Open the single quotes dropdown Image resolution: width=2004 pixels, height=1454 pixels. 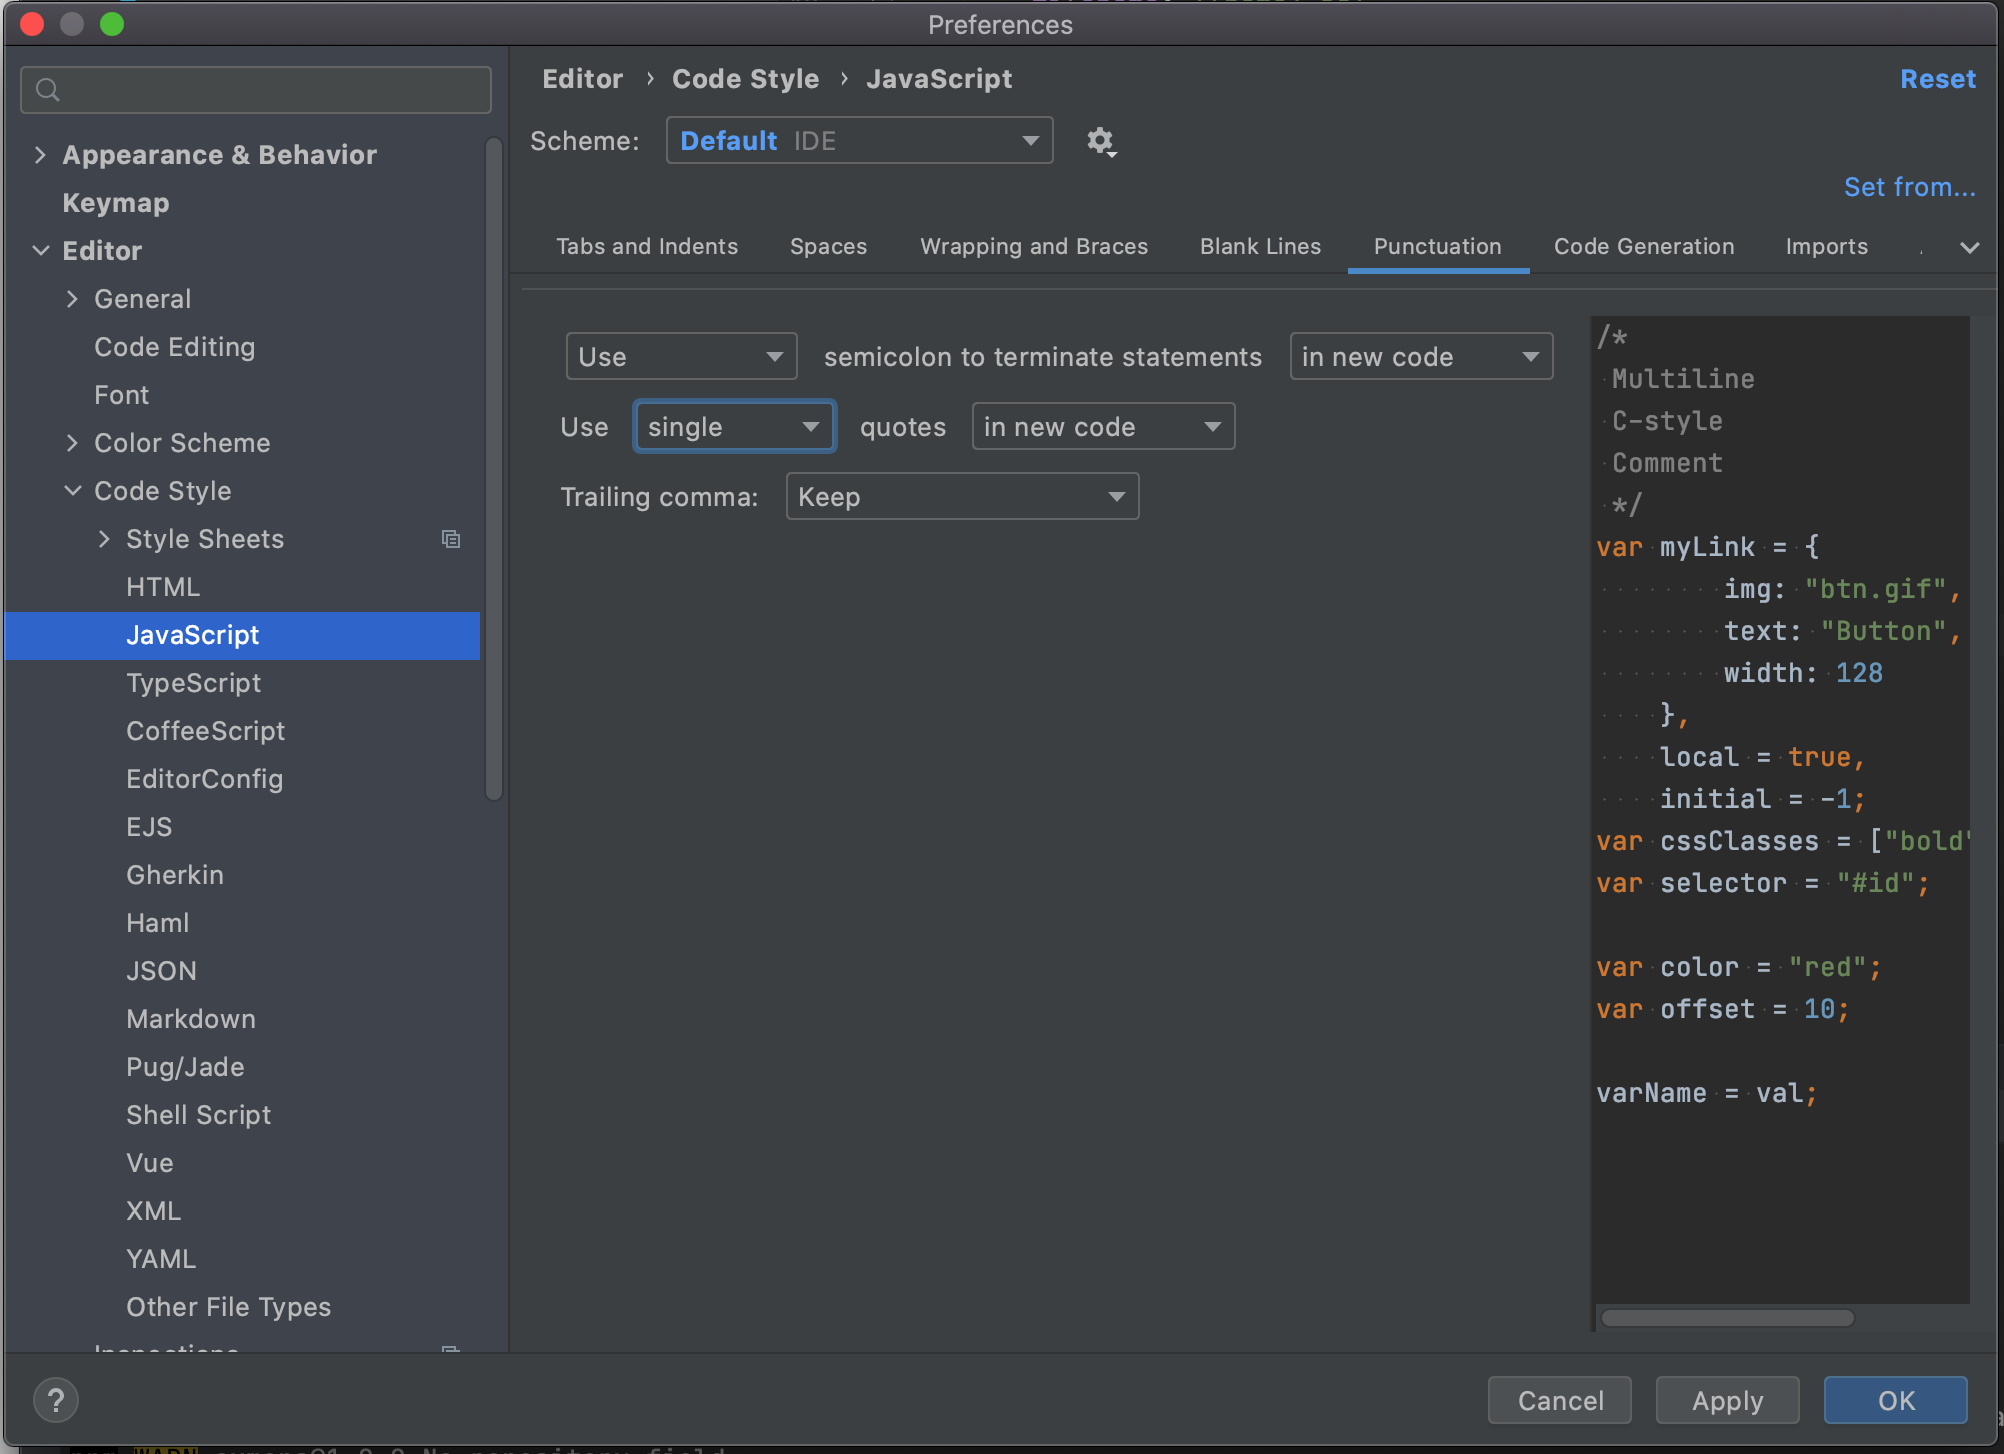tap(734, 427)
